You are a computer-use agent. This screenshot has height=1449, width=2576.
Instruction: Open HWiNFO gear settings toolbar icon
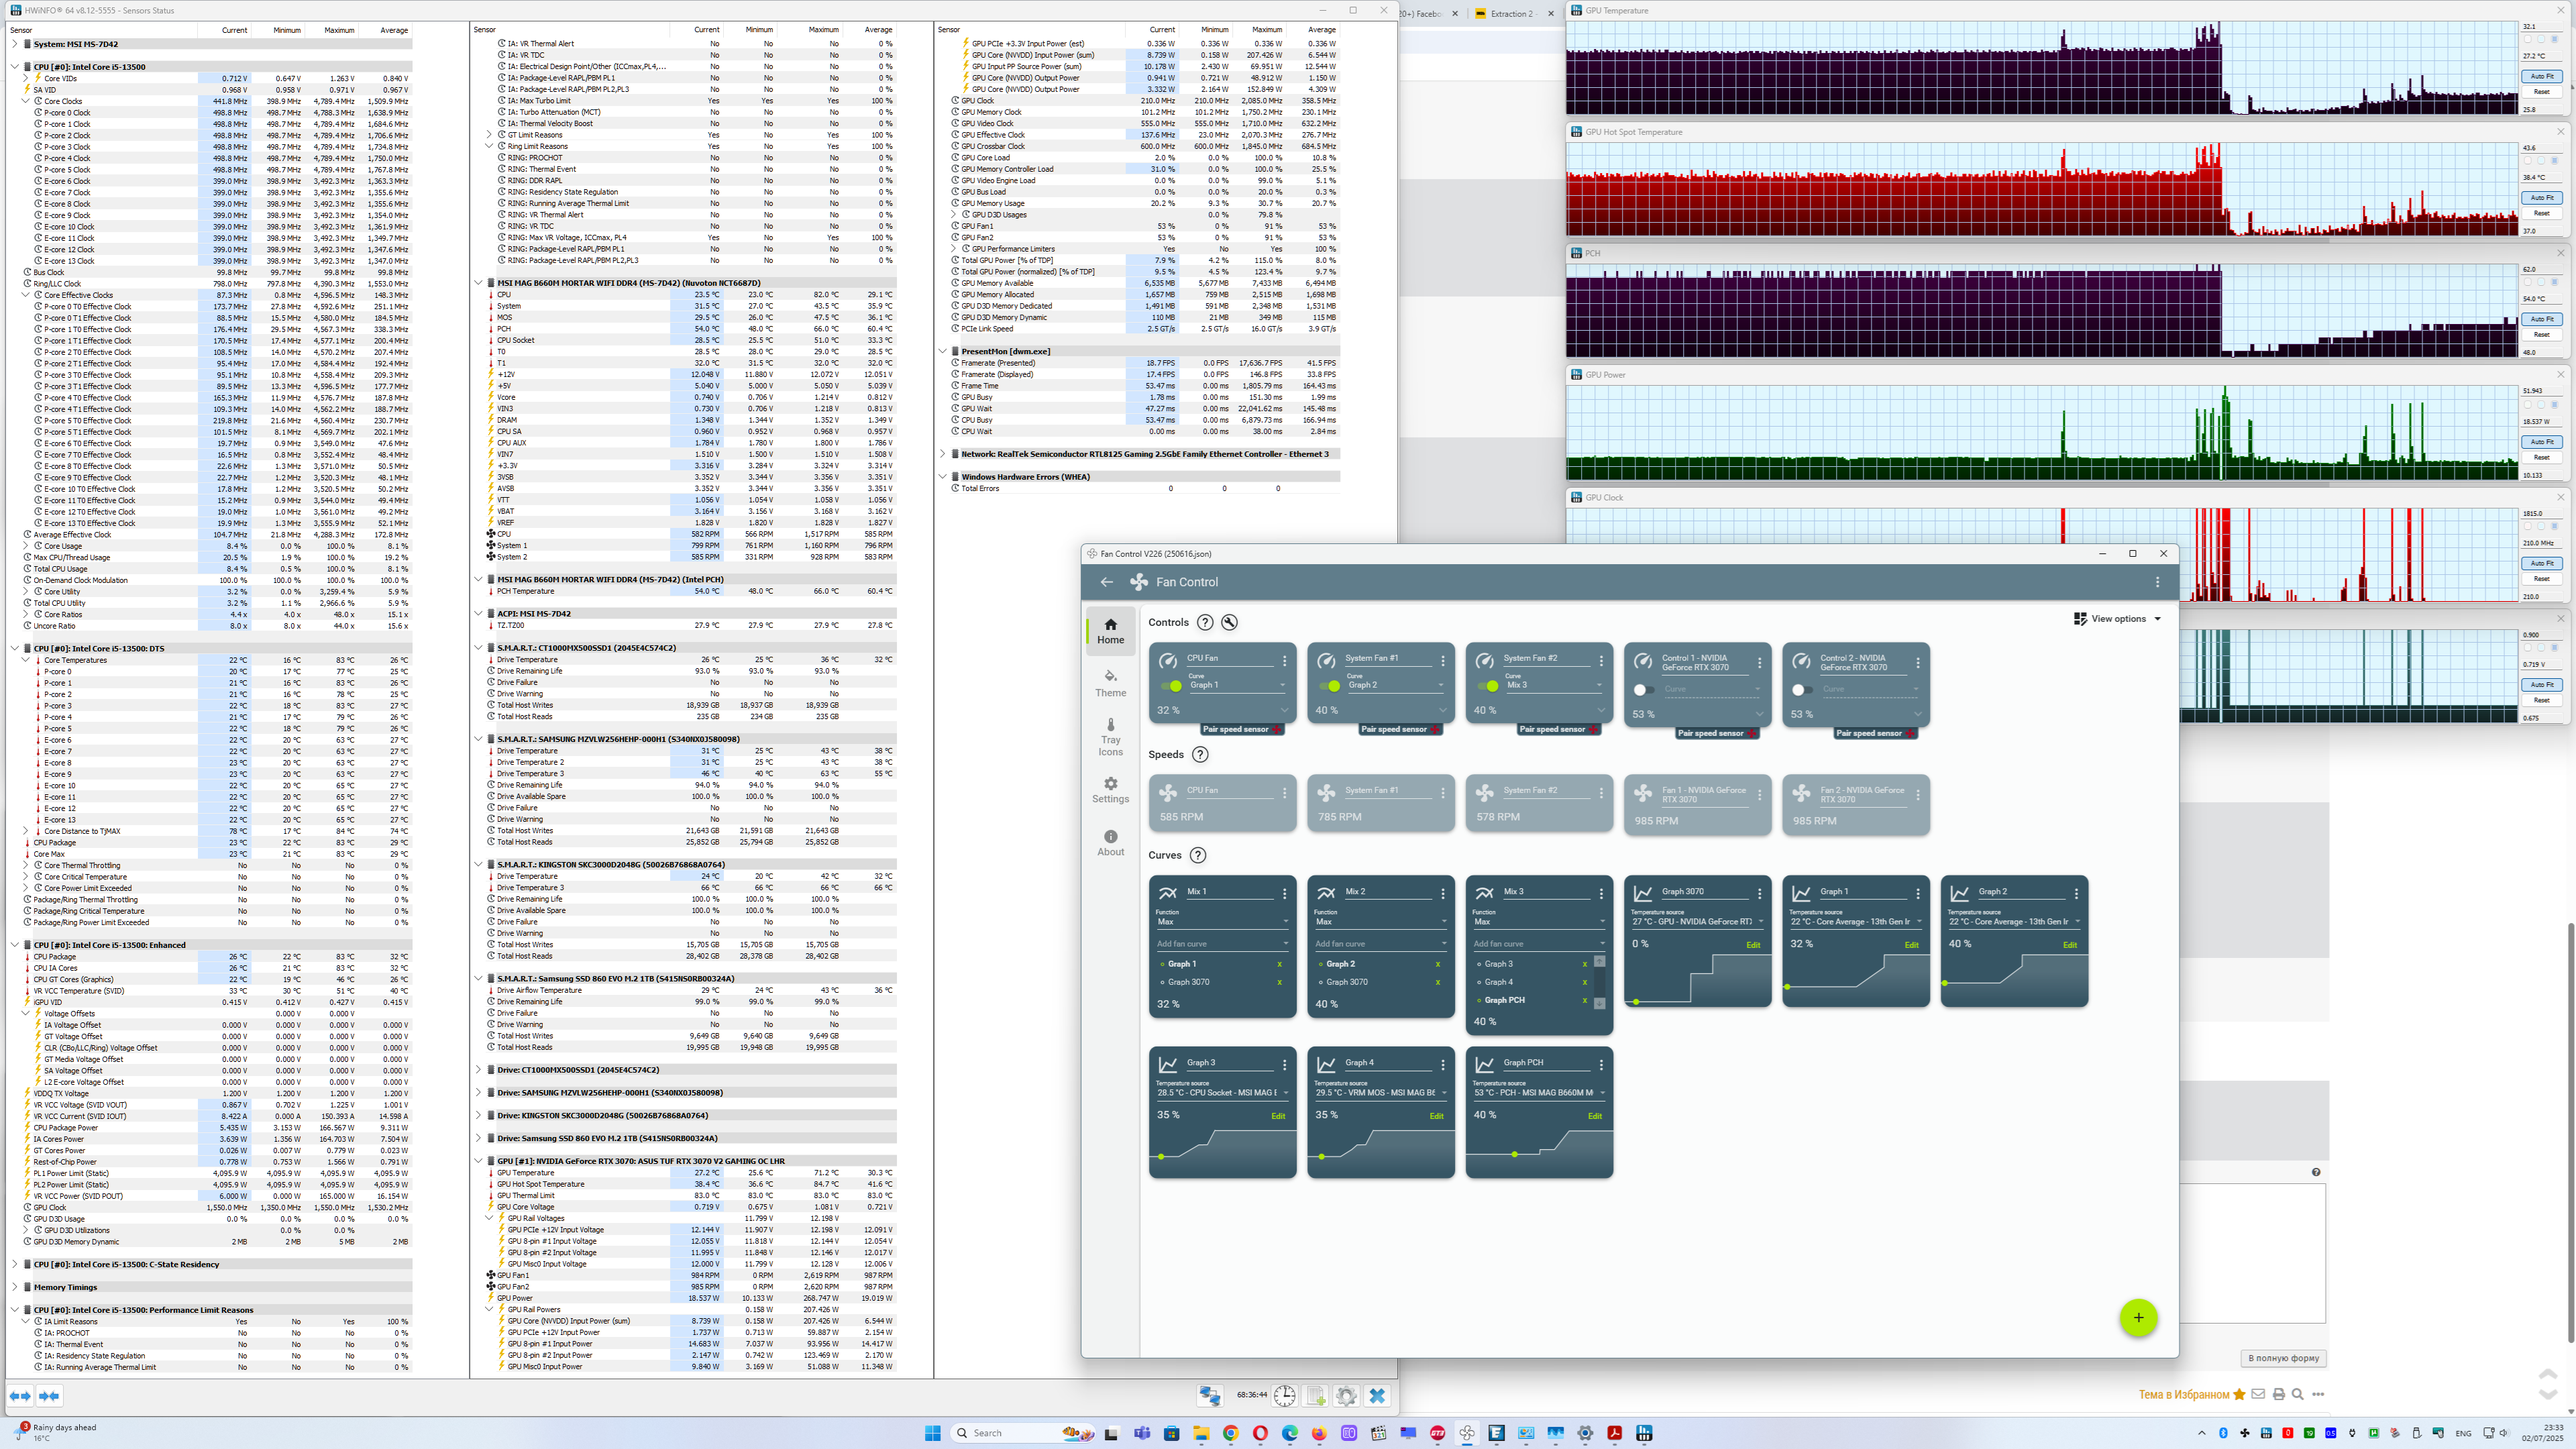(1346, 1396)
